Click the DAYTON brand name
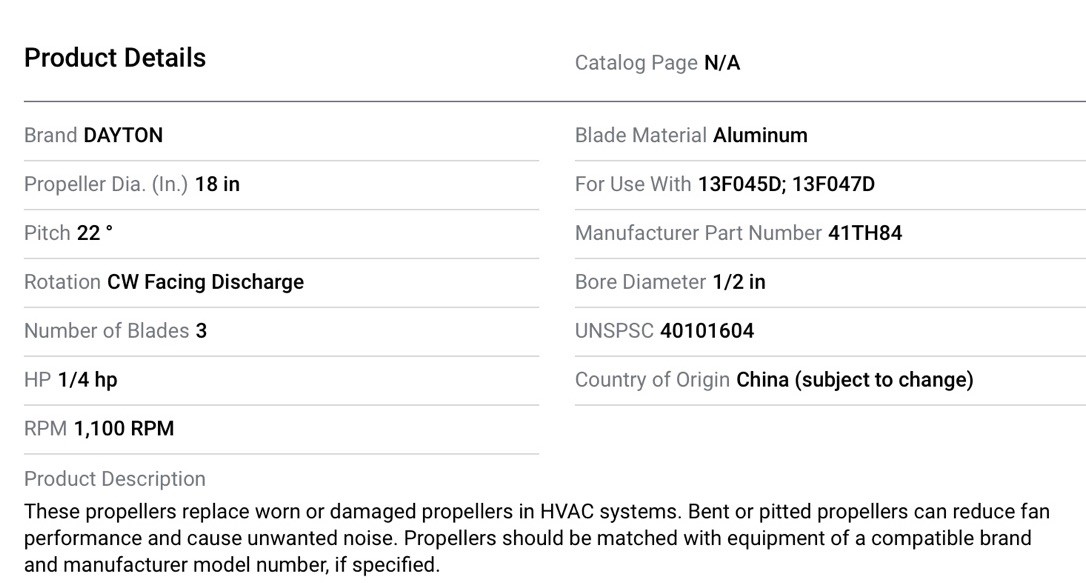This screenshot has width=1086, height=583. [x=123, y=135]
